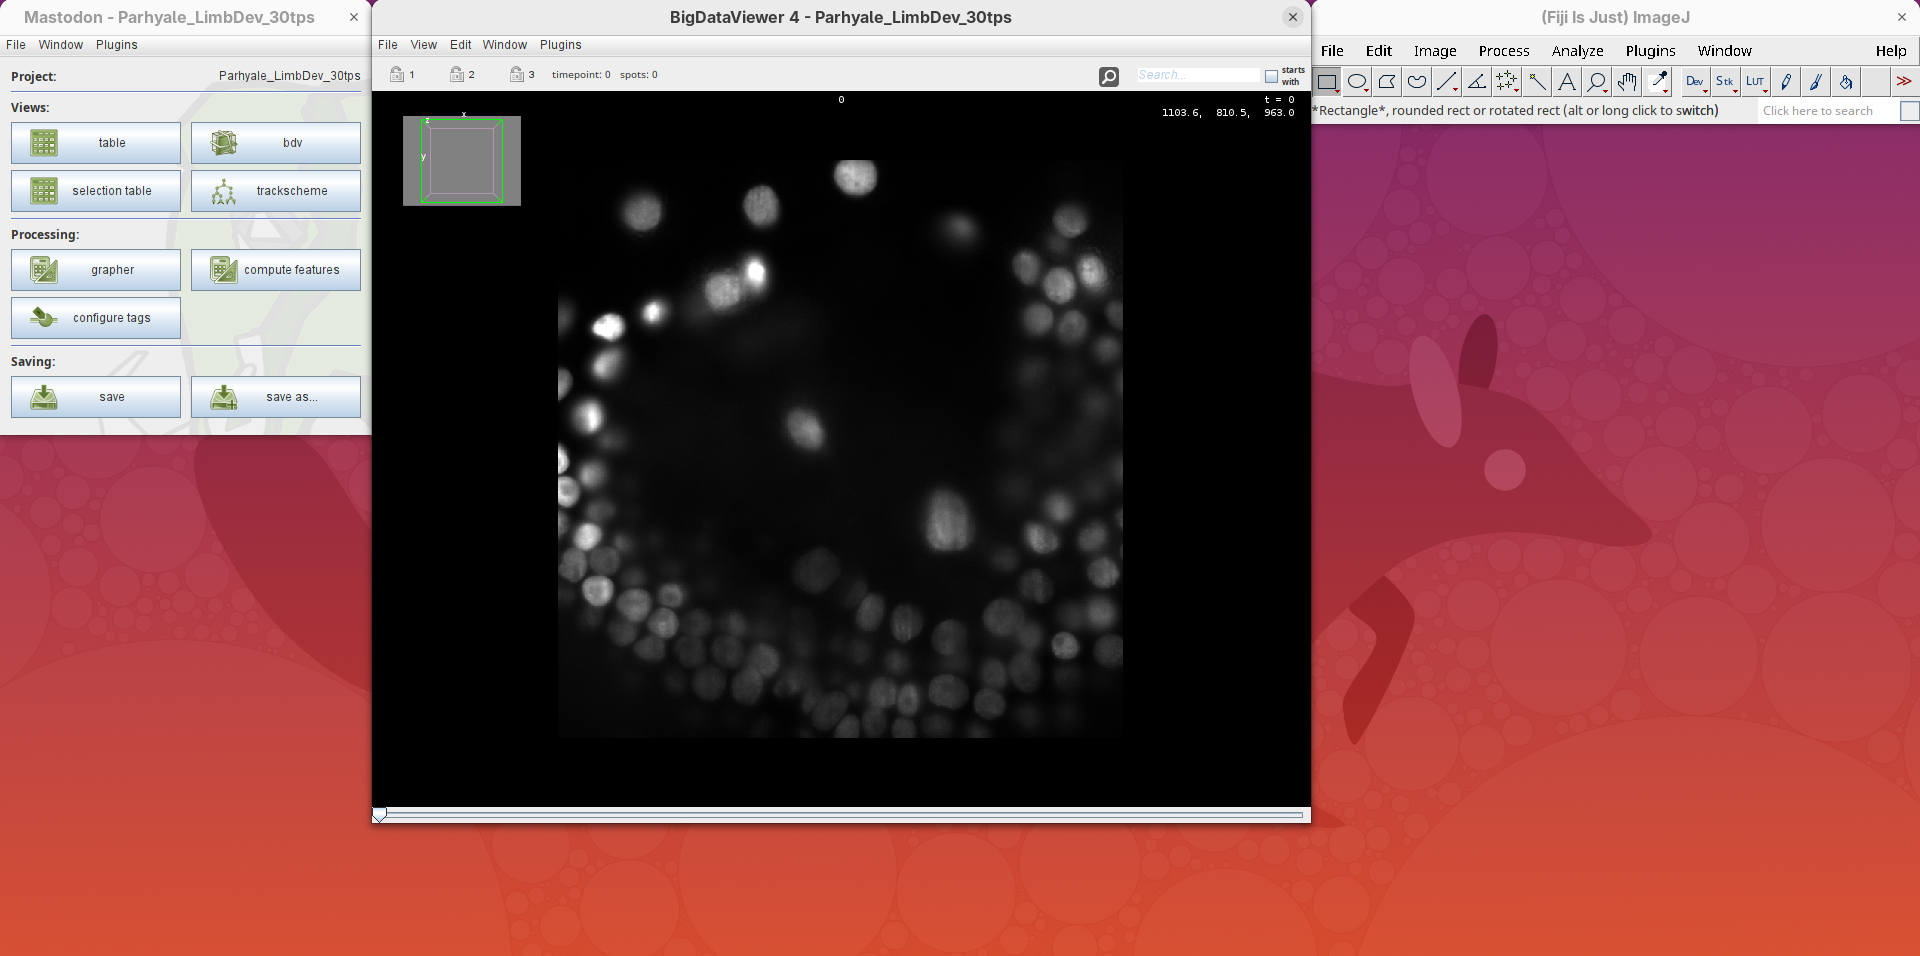Toggle lock group 3 in BigDataViewer

coord(517,75)
